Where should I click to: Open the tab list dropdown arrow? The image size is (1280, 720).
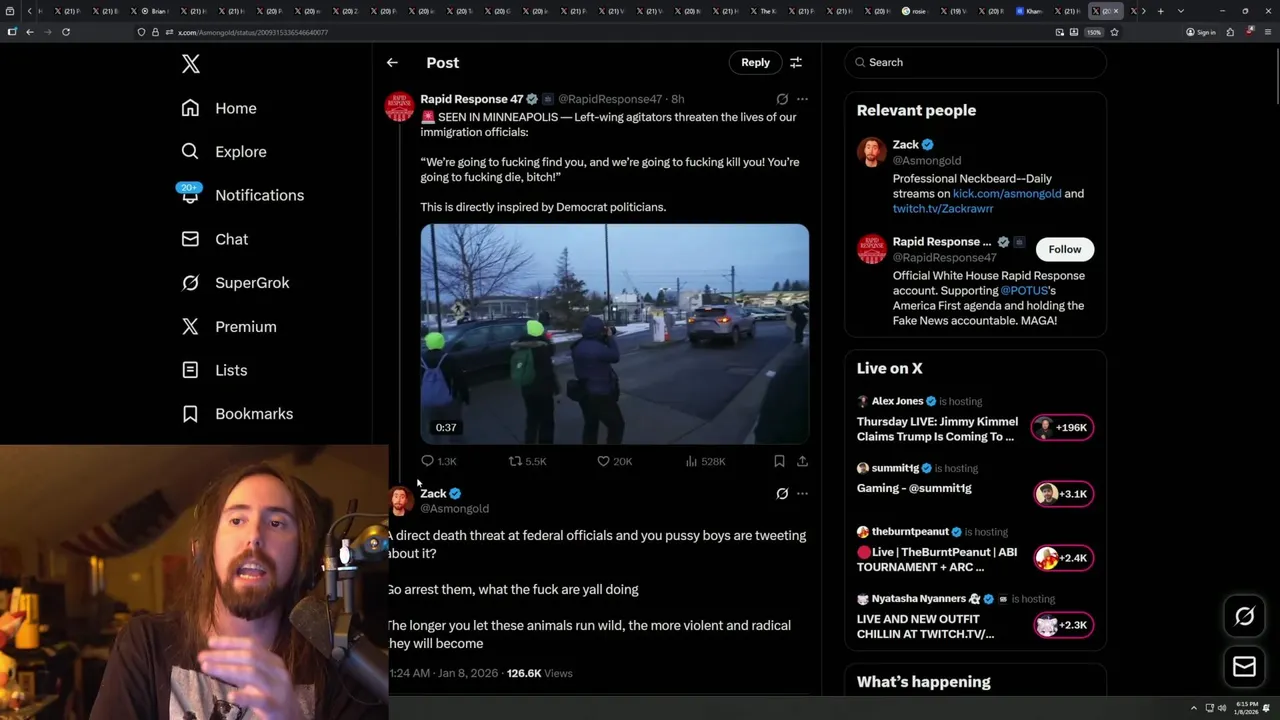click(x=1181, y=11)
